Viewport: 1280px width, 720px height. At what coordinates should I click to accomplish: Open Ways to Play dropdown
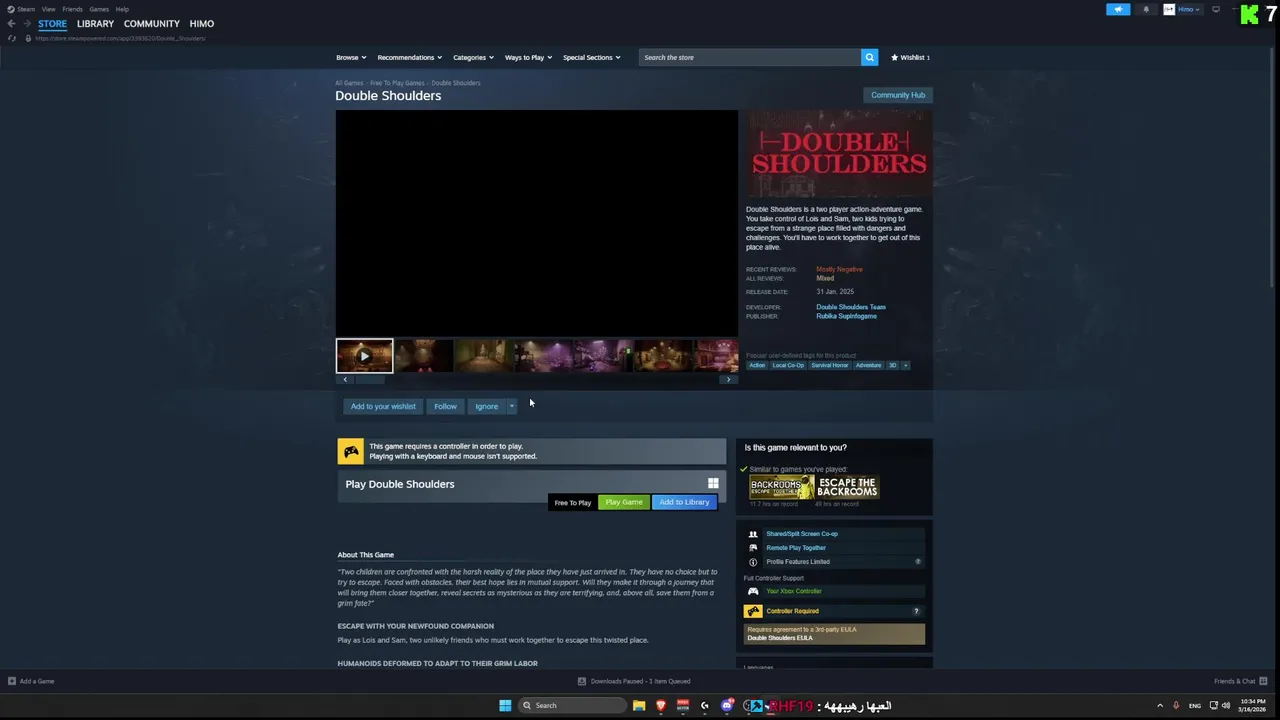click(529, 57)
